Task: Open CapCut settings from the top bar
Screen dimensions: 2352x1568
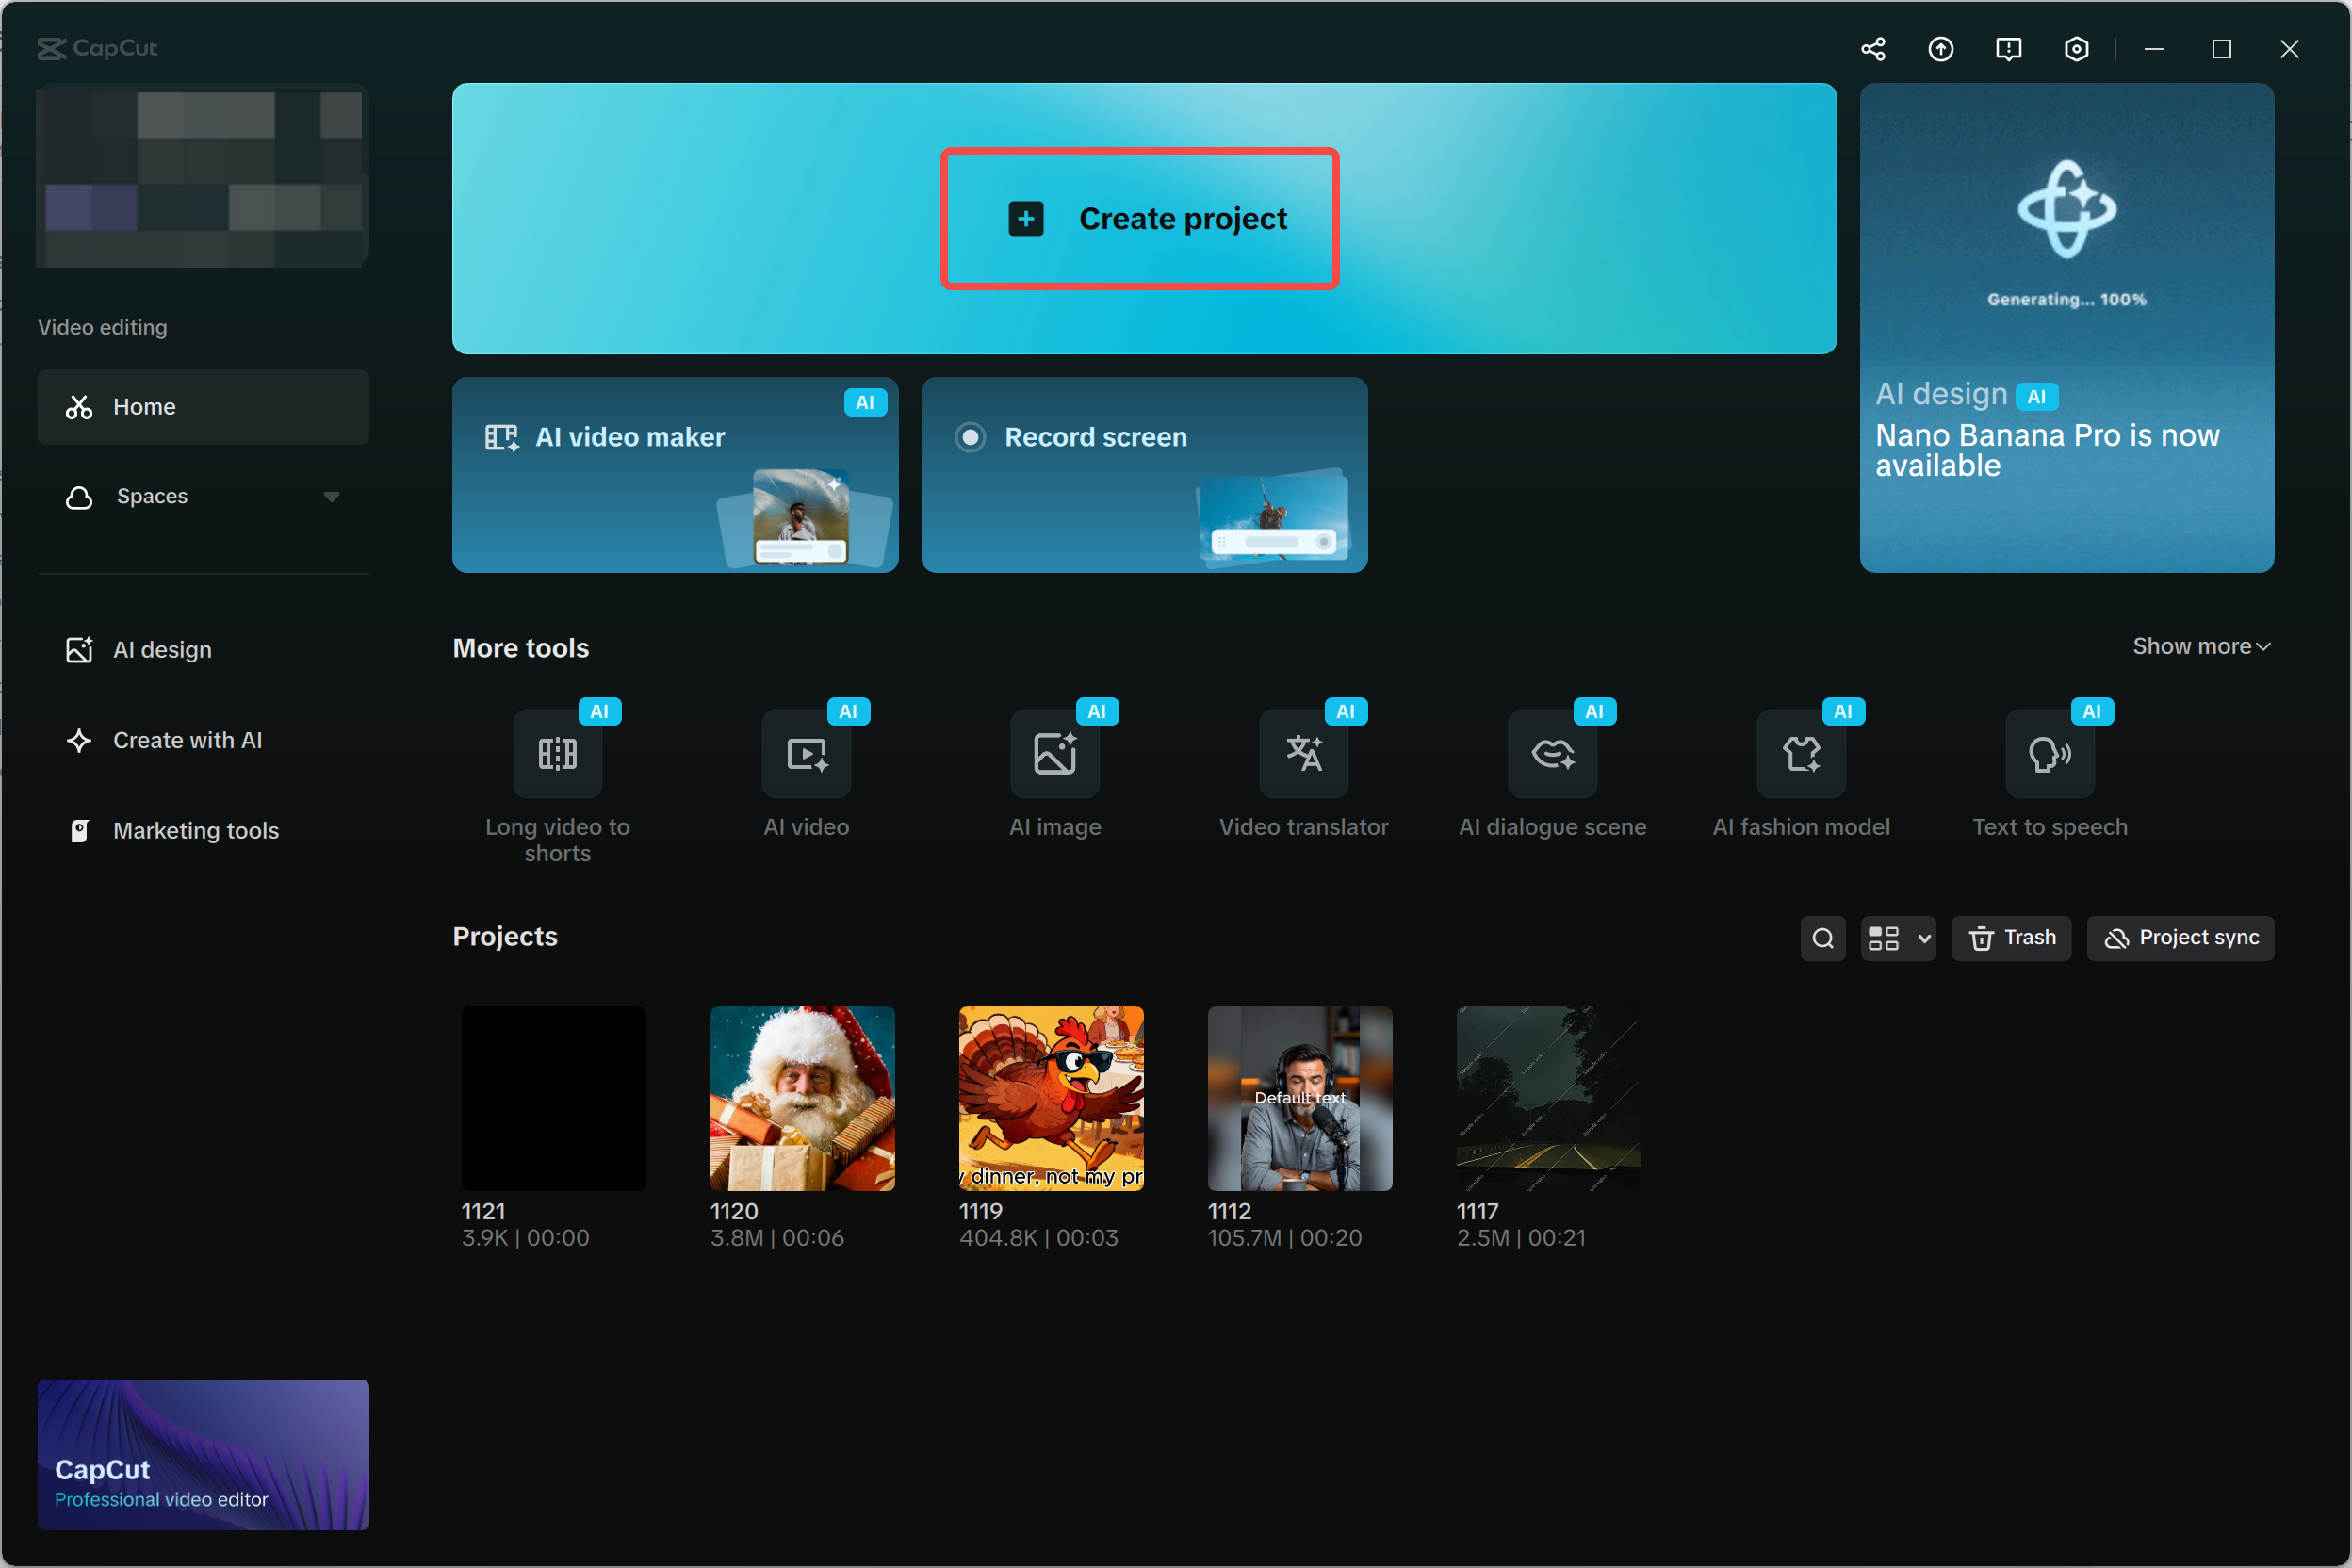Action: [x=2076, y=48]
